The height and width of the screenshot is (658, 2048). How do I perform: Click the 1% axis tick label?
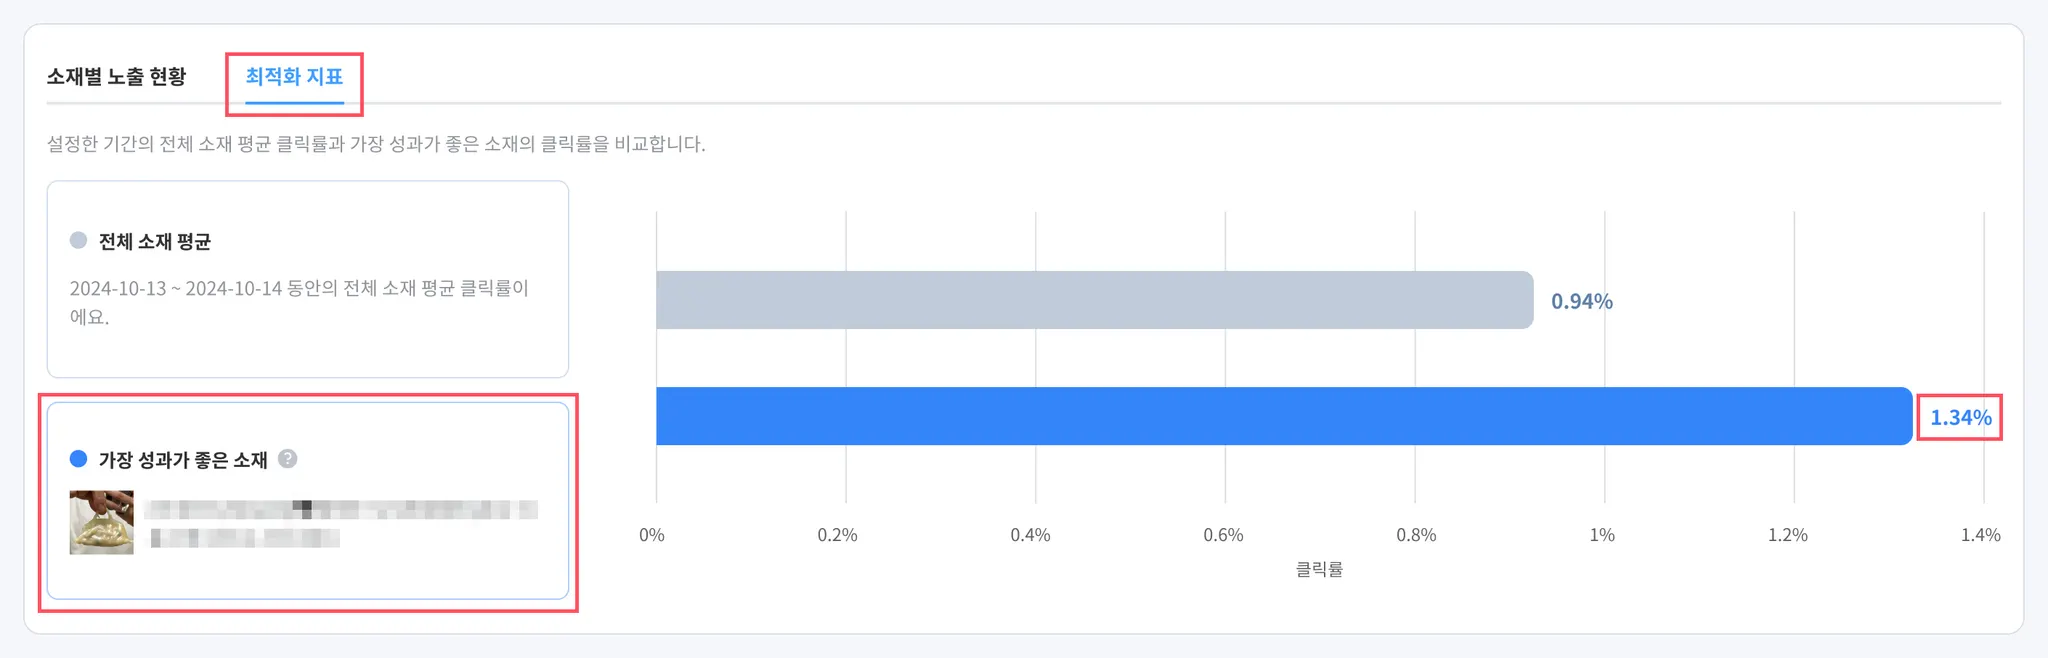tap(1602, 535)
